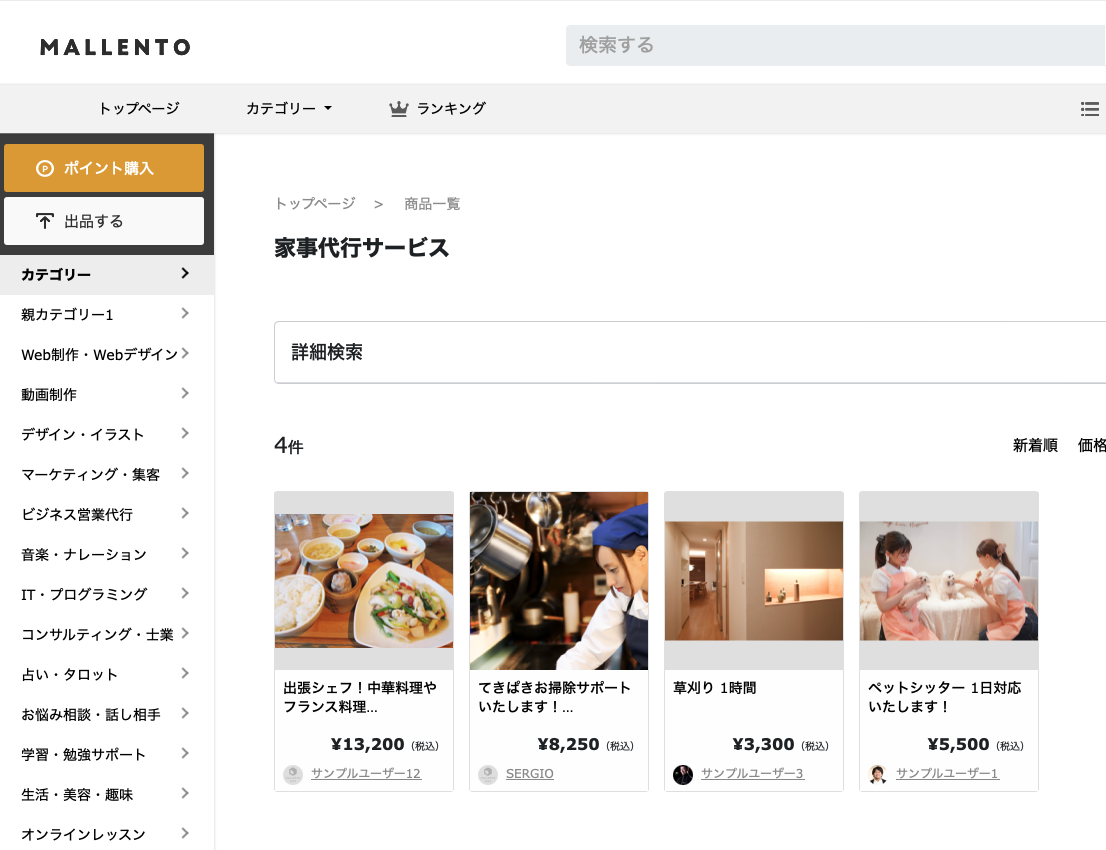
Task: Open the pet sitter product thumbnail
Action: point(948,580)
